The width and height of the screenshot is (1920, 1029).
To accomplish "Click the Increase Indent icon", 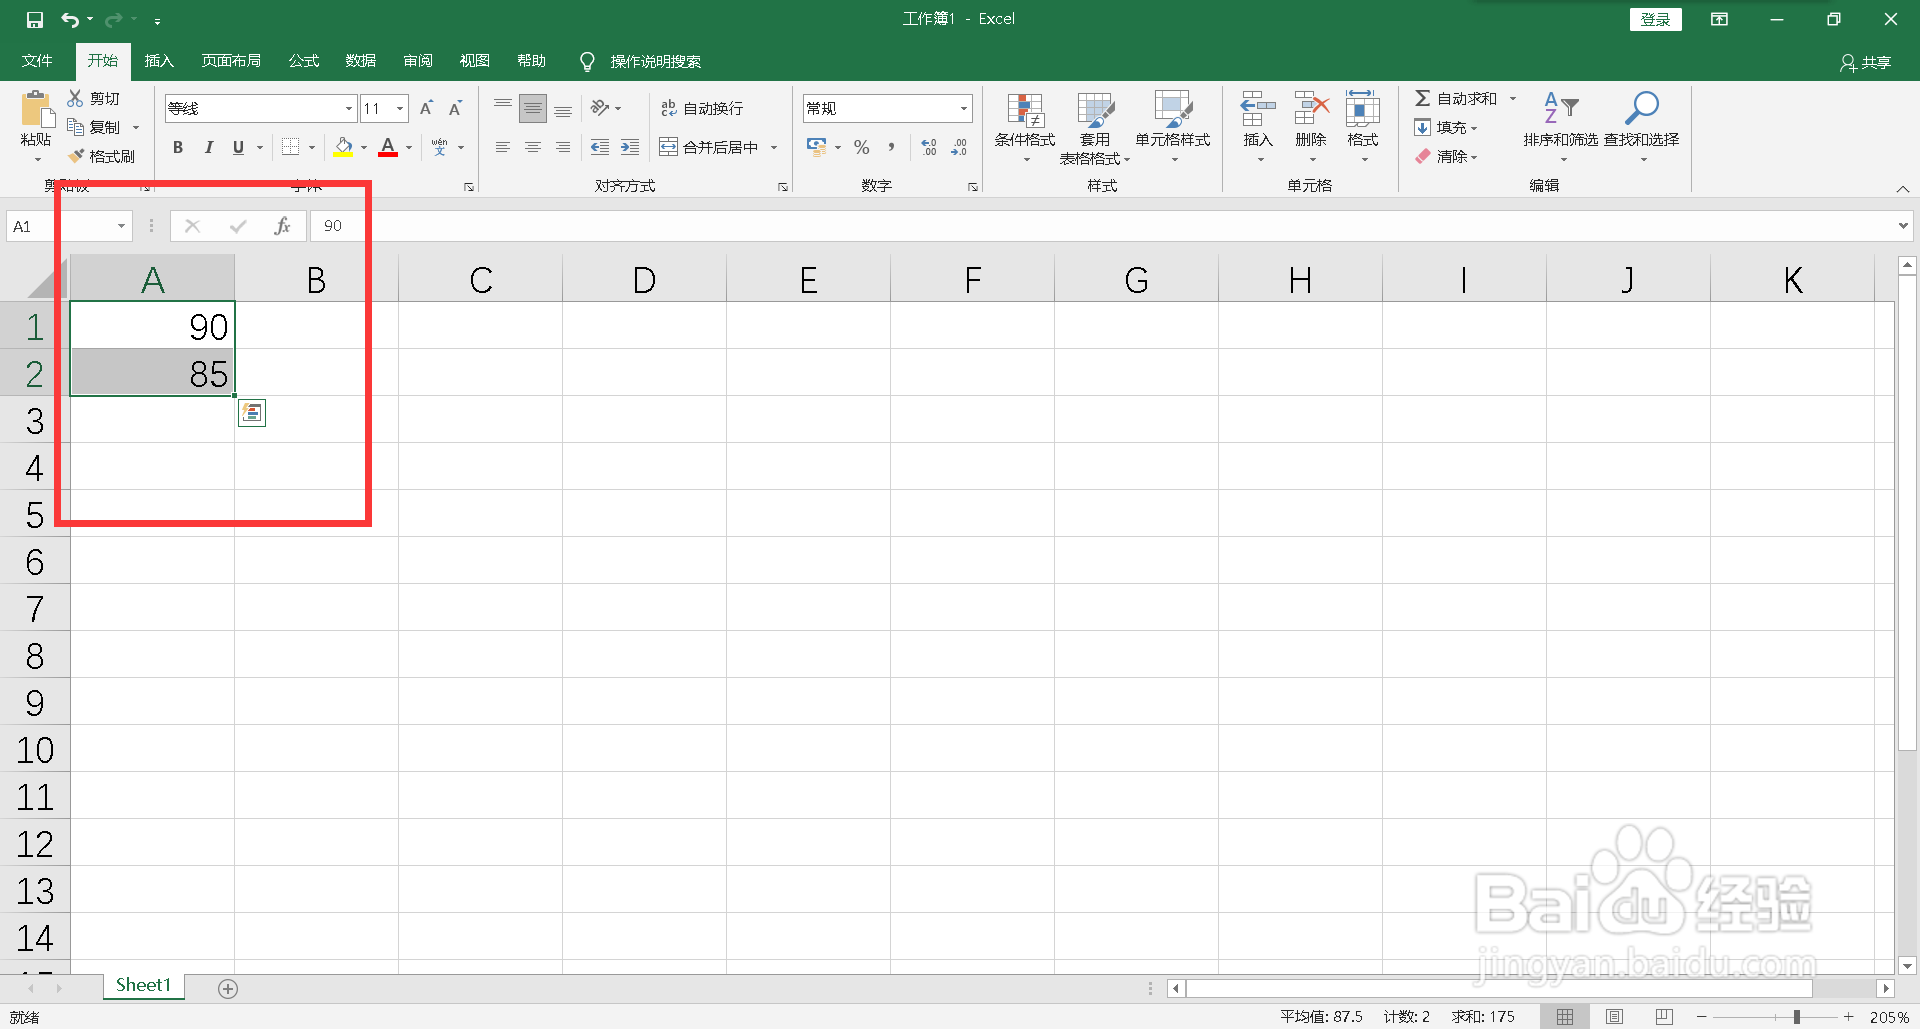I will (630, 147).
